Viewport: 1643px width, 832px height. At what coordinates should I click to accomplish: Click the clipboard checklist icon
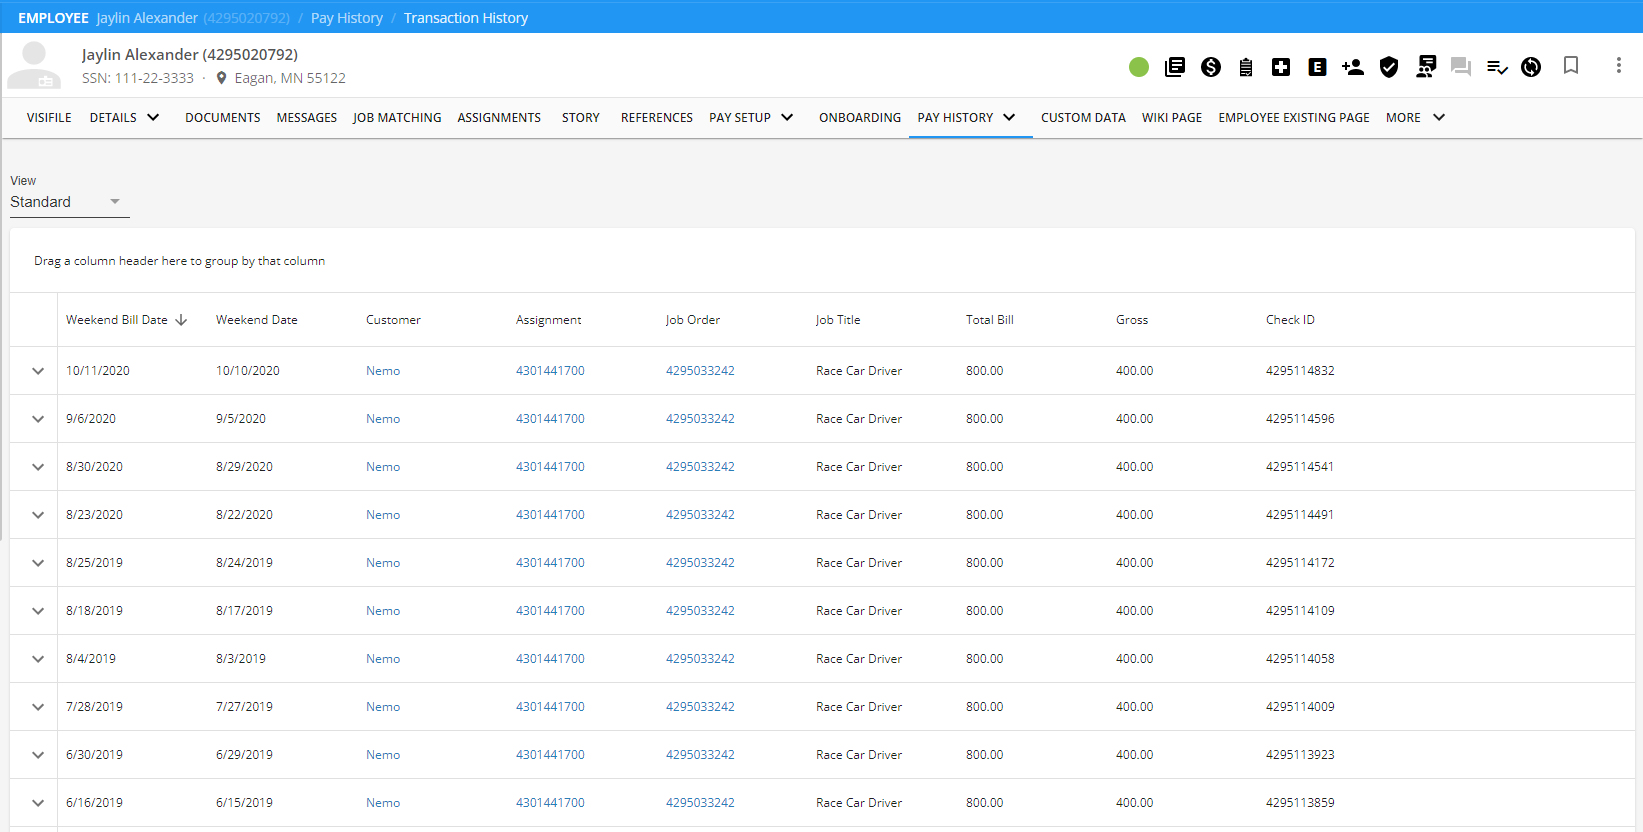[1246, 67]
